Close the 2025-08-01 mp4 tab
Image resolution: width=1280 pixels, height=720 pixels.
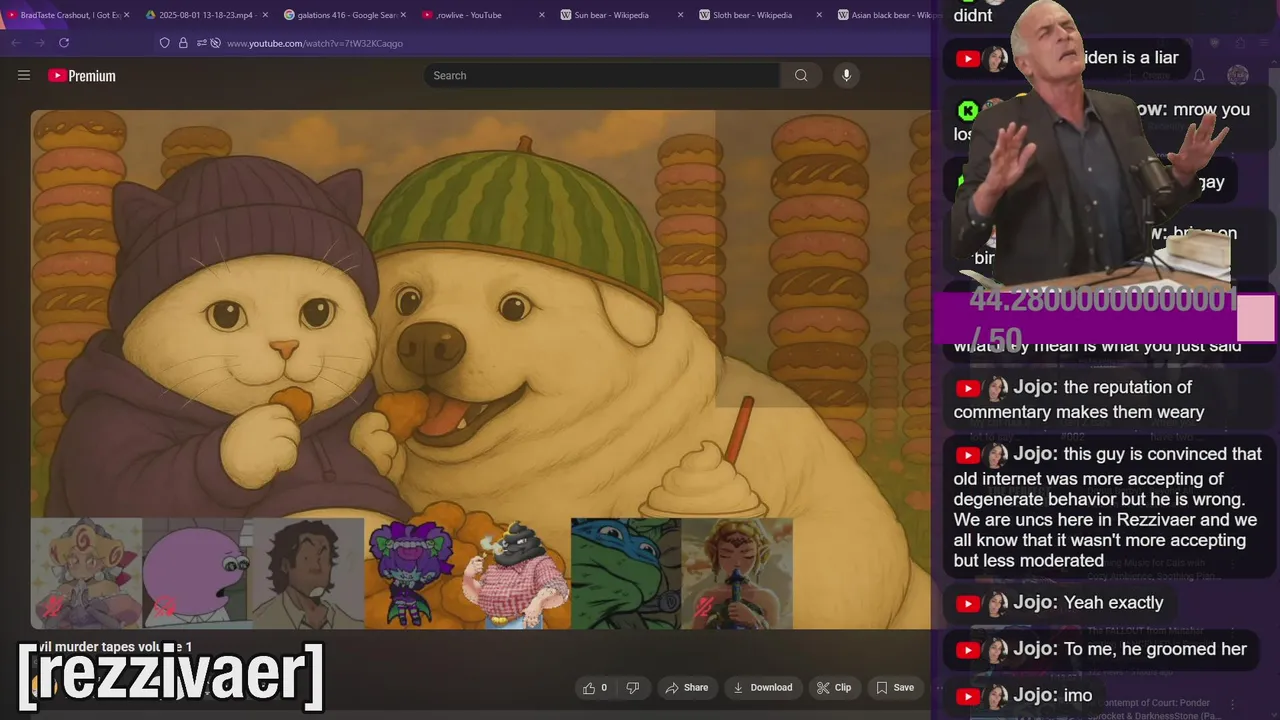[x=265, y=15]
